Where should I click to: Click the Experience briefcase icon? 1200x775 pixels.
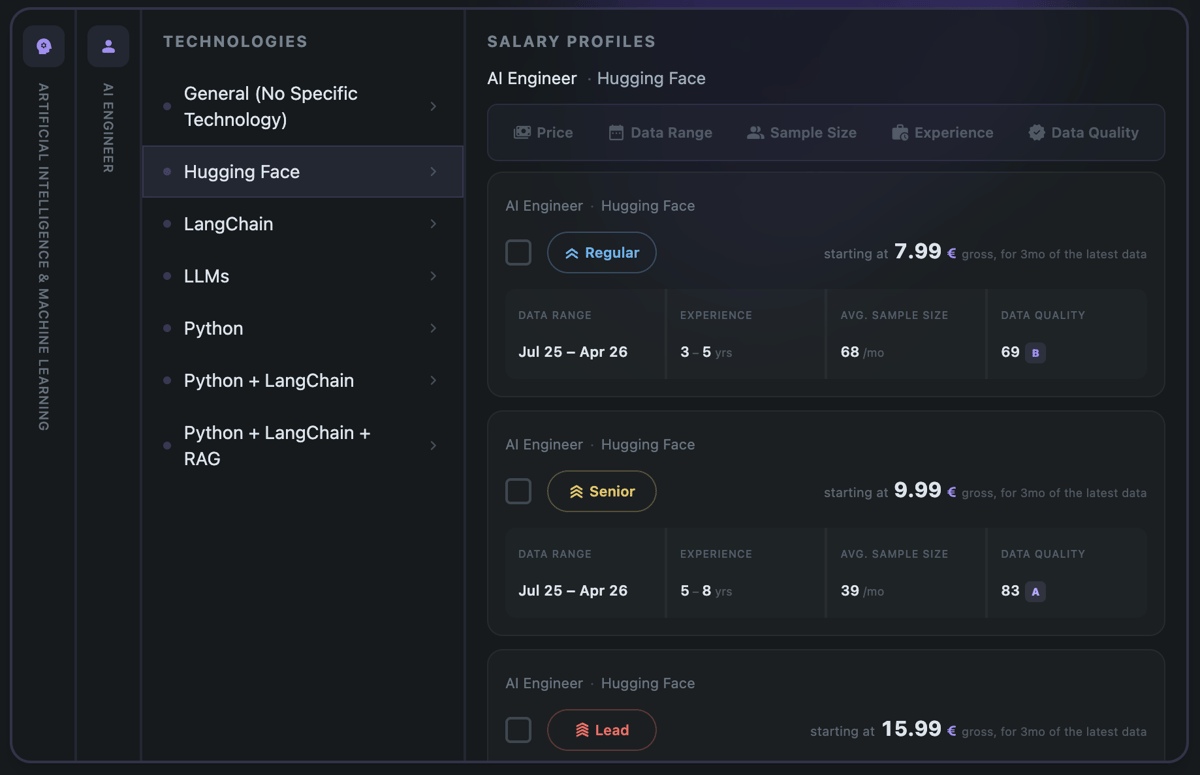point(900,132)
